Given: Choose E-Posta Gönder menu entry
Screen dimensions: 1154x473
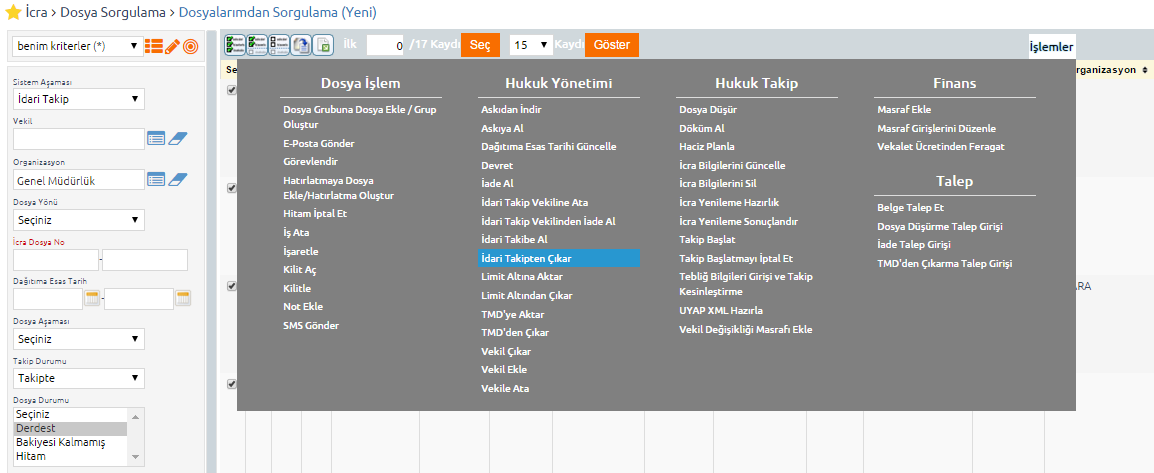Looking at the screenshot, I should (320, 143).
